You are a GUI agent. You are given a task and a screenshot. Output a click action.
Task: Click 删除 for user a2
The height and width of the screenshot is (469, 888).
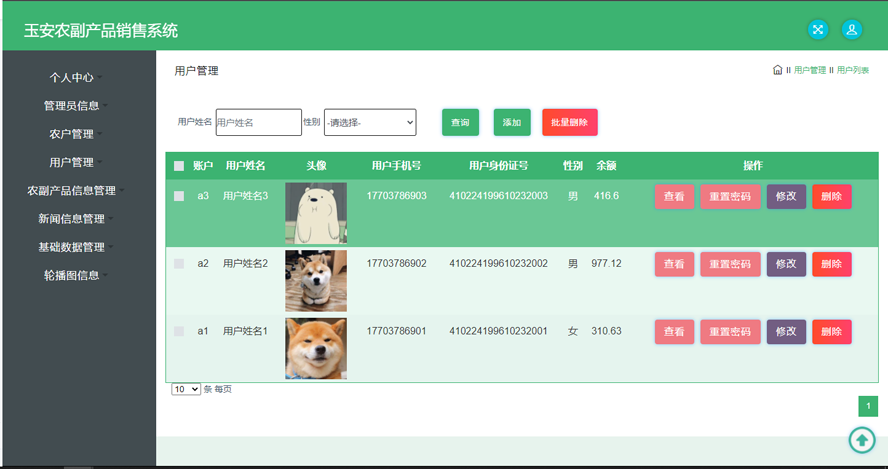click(x=832, y=264)
